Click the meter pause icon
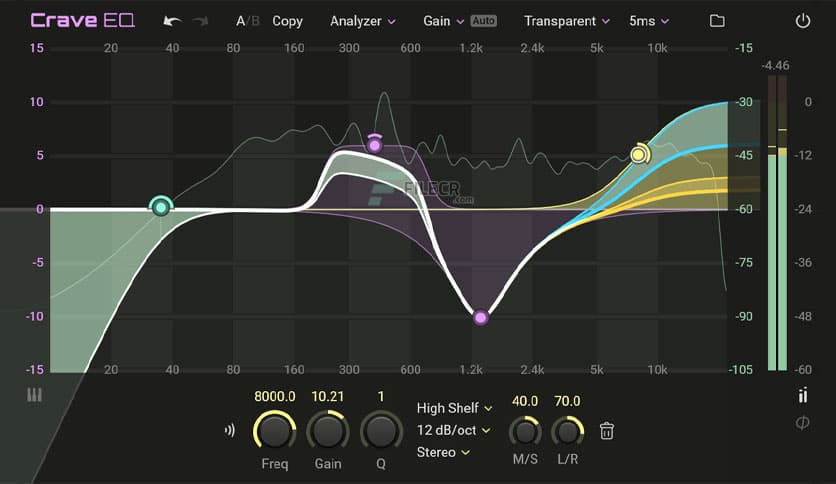The height and width of the screenshot is (484, 836). click(803, 395)
